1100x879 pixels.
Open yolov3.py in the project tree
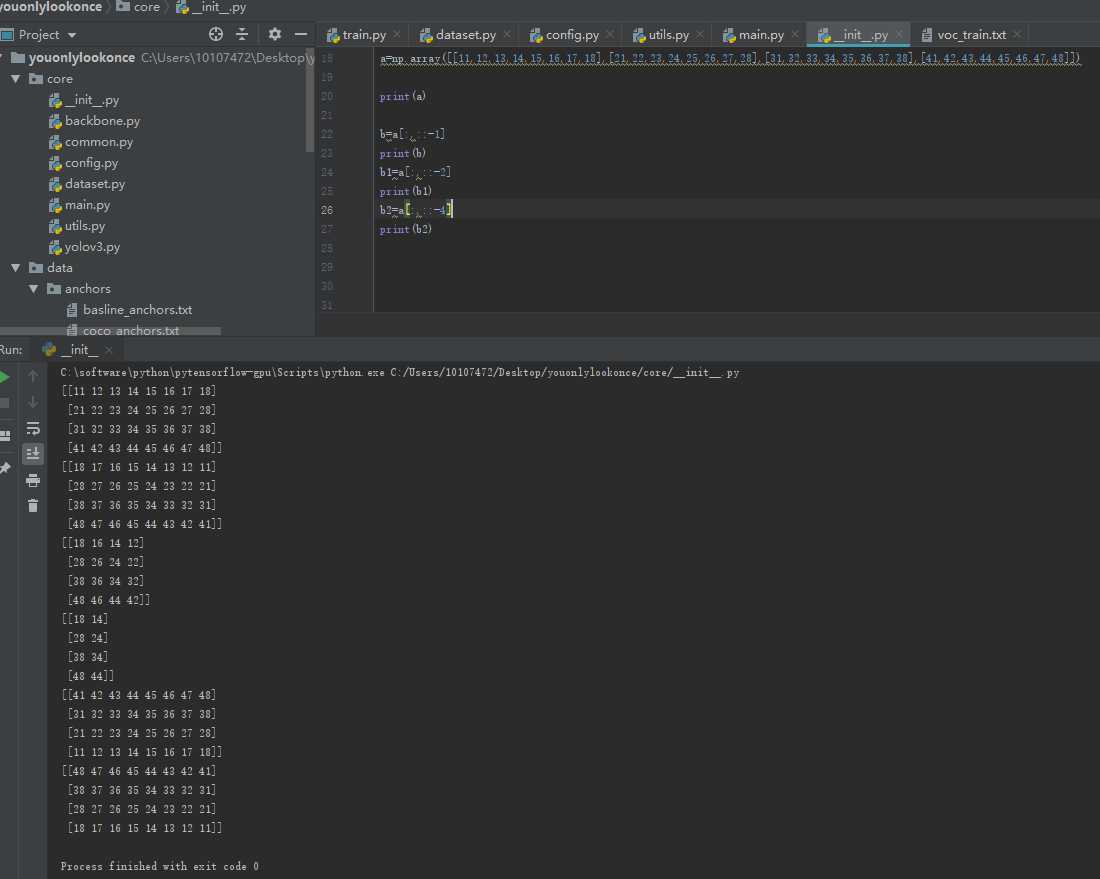click(92, 248)
